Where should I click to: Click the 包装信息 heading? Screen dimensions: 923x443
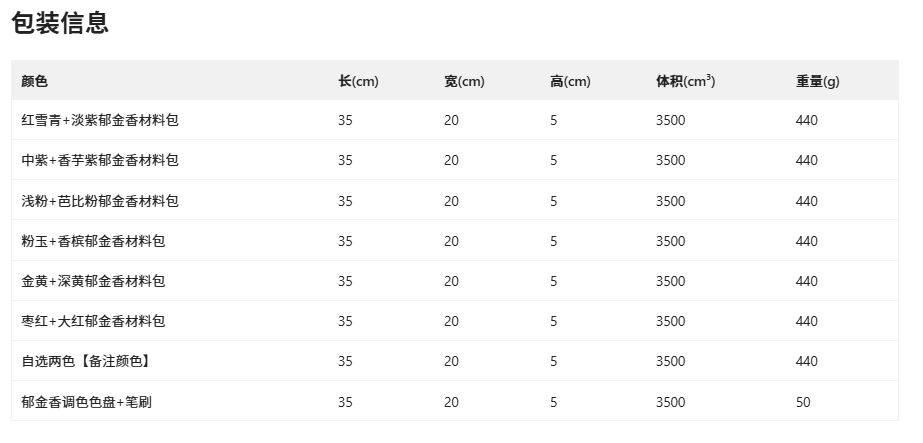(x=60, y=24)
